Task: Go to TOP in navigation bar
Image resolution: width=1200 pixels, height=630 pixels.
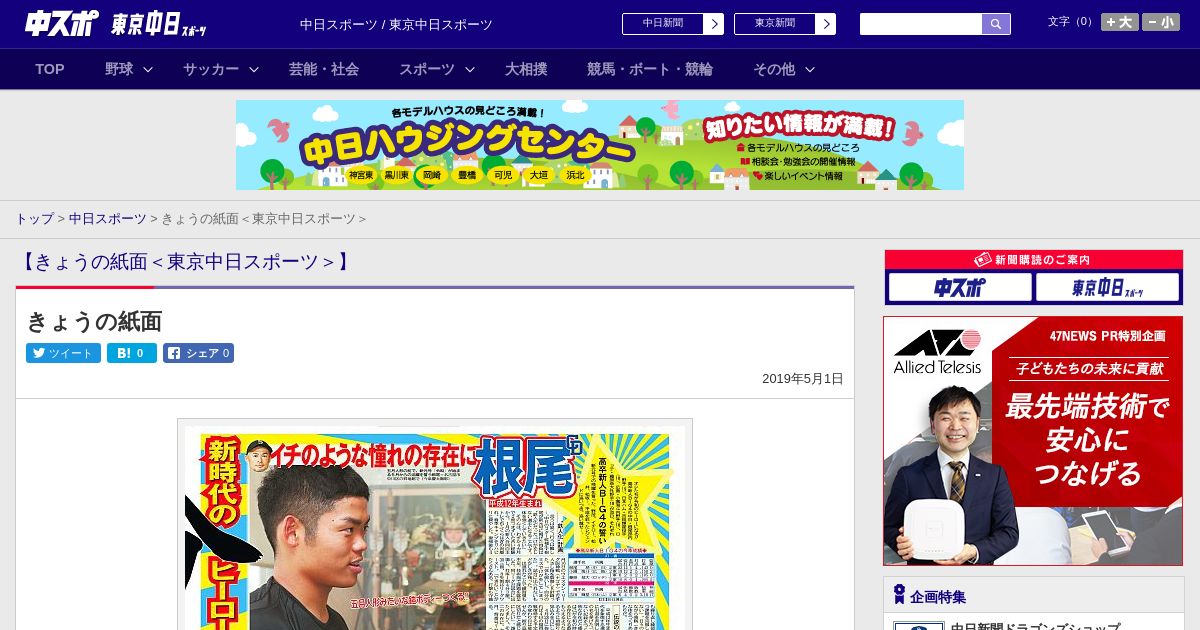Action: (x=50, y=69)
